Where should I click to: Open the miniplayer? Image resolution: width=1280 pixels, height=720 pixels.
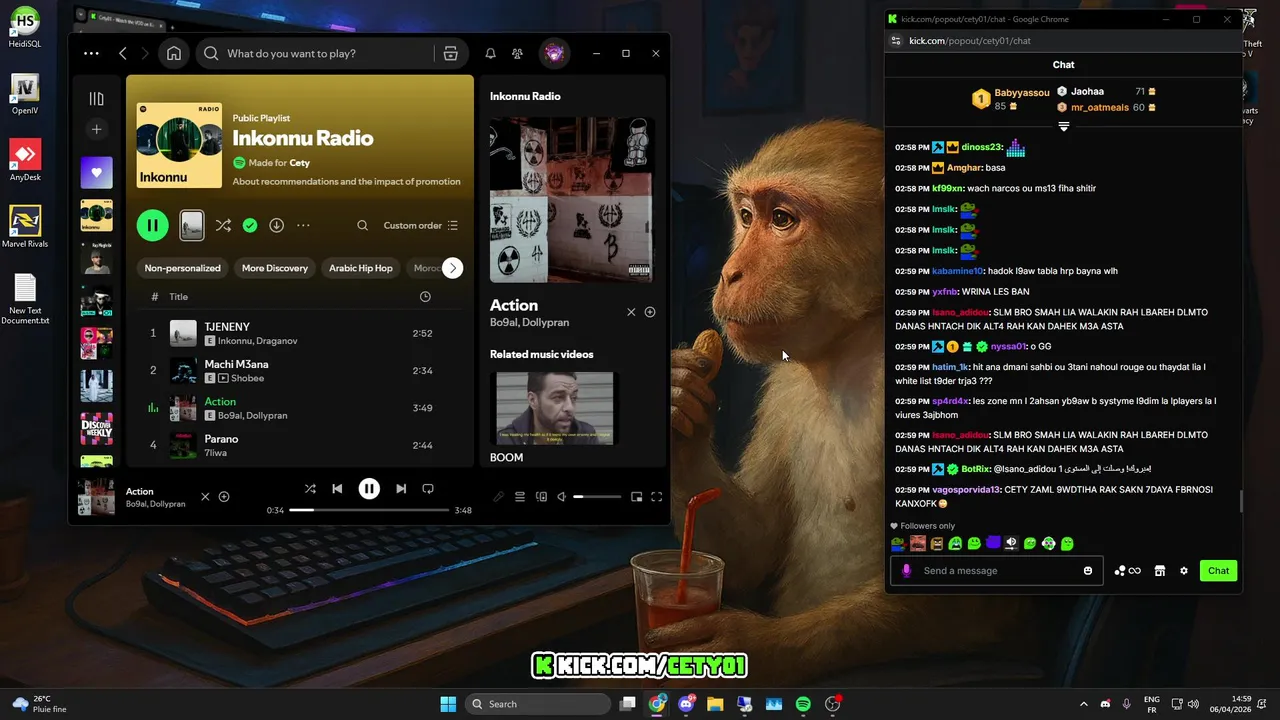(636, 497)
